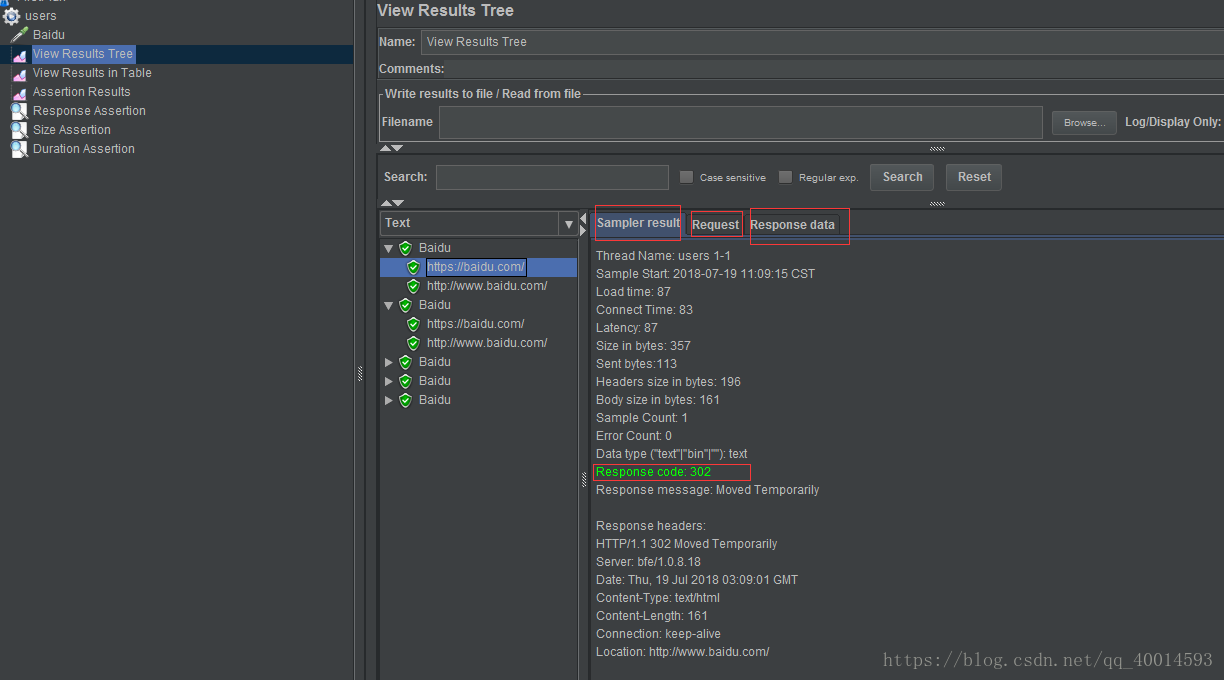
Task: Click the Reset button
Action: click(974, 177)
